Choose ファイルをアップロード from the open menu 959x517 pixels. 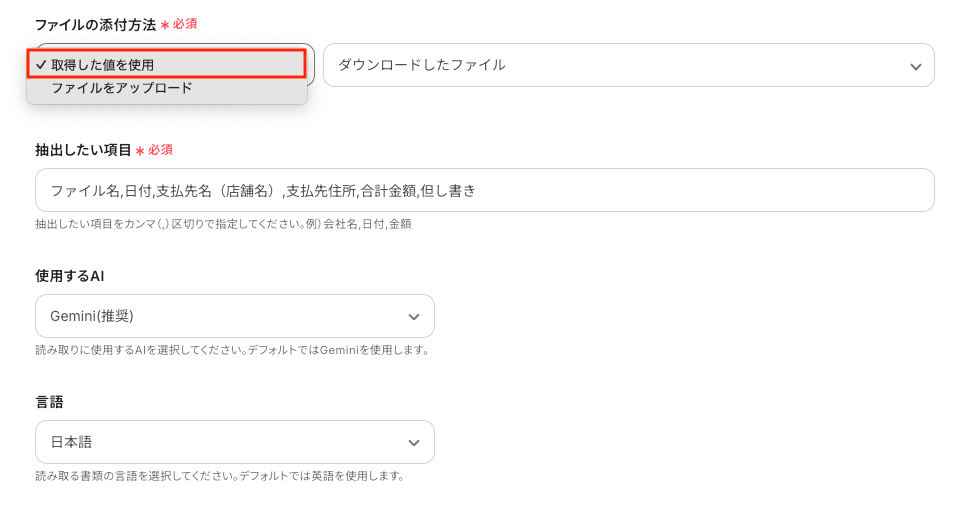[122, 88]
